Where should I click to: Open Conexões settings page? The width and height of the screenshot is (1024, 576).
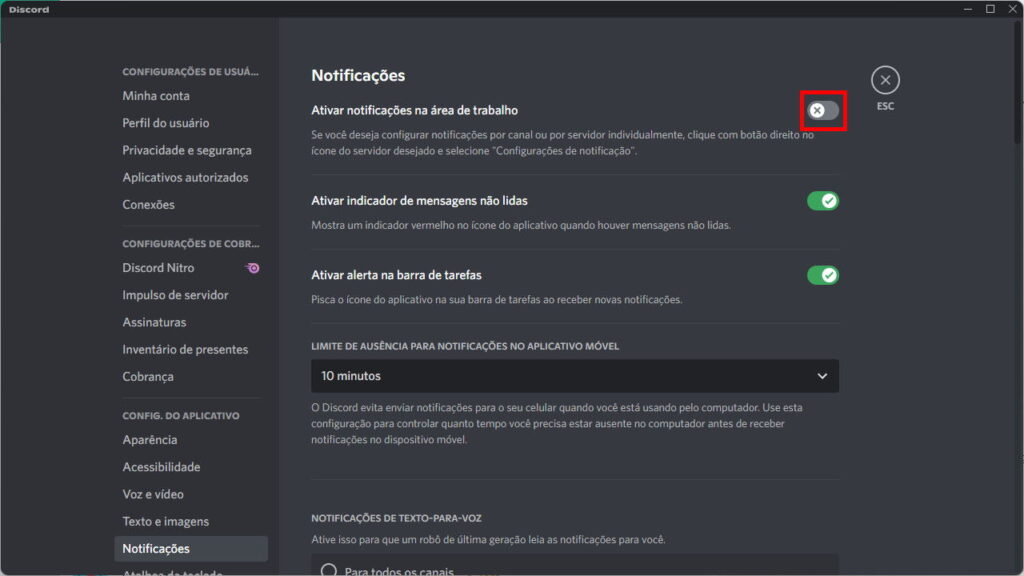click(x=148, y=204)
